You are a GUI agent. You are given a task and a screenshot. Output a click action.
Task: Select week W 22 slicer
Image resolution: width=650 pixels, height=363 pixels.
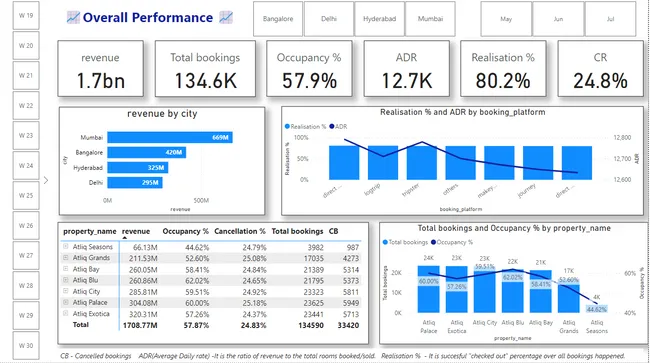click(x=26, y=105)
